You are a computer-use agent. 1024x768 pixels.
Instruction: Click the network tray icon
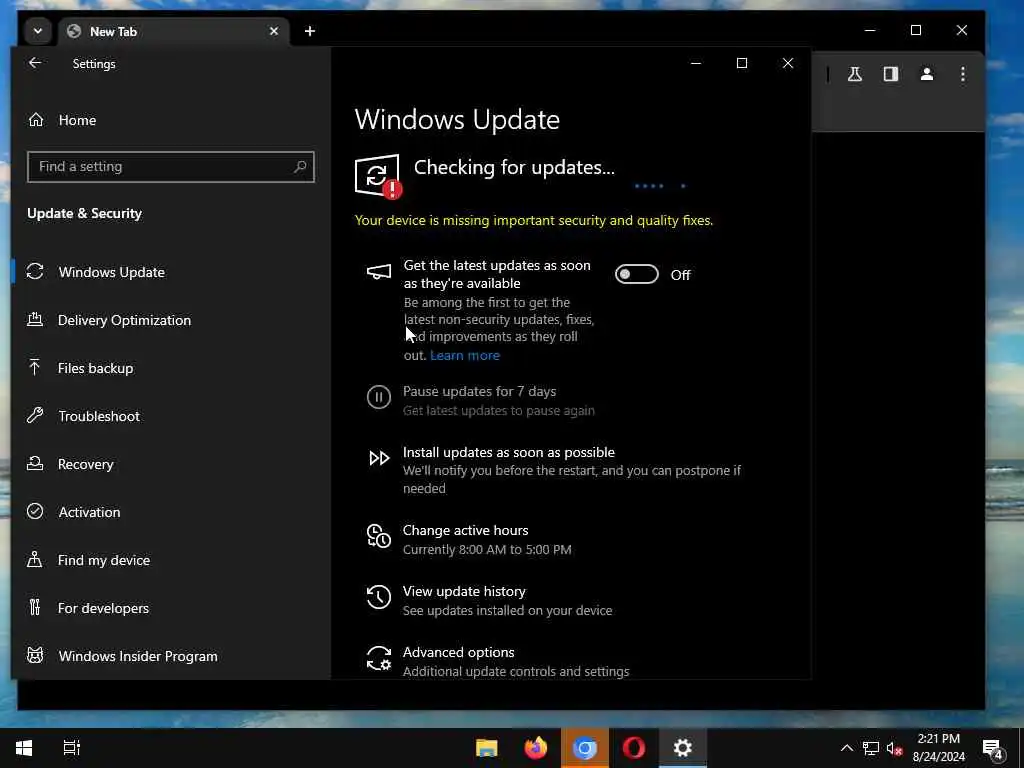pos(871,748)
